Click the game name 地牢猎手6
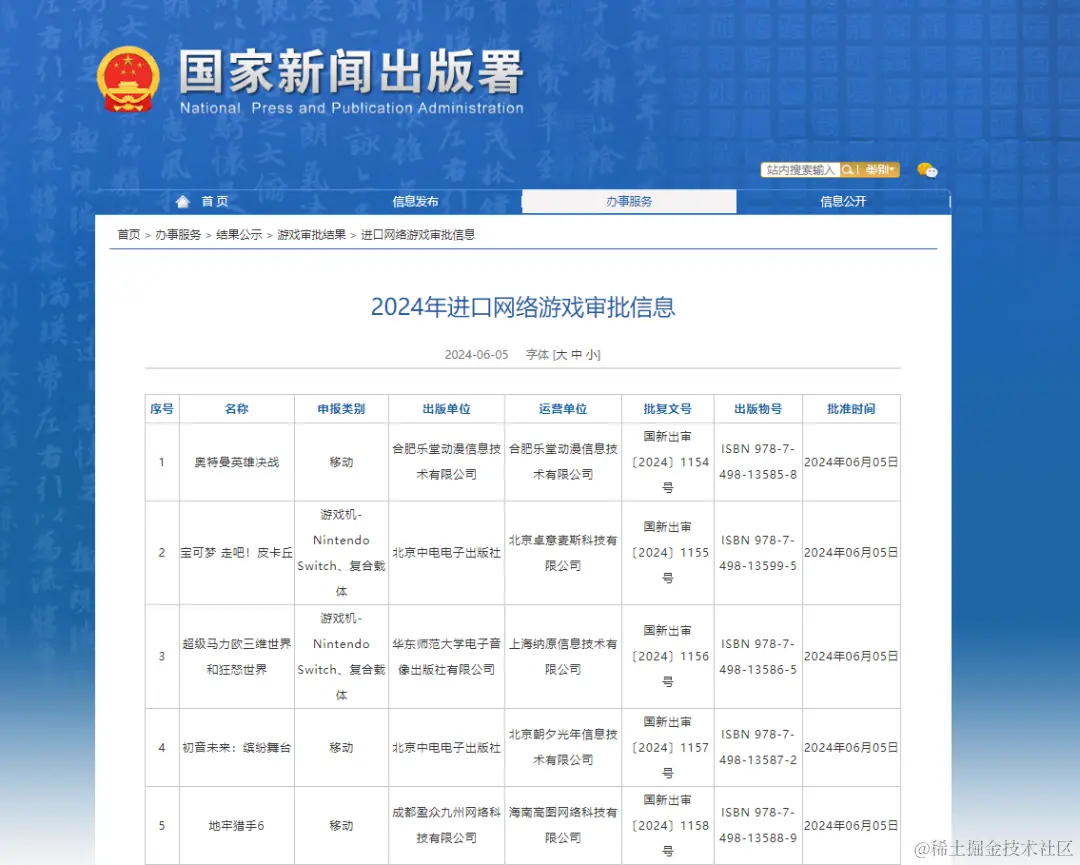This screenshot has width=1080, height=865. tap(236, 825)
